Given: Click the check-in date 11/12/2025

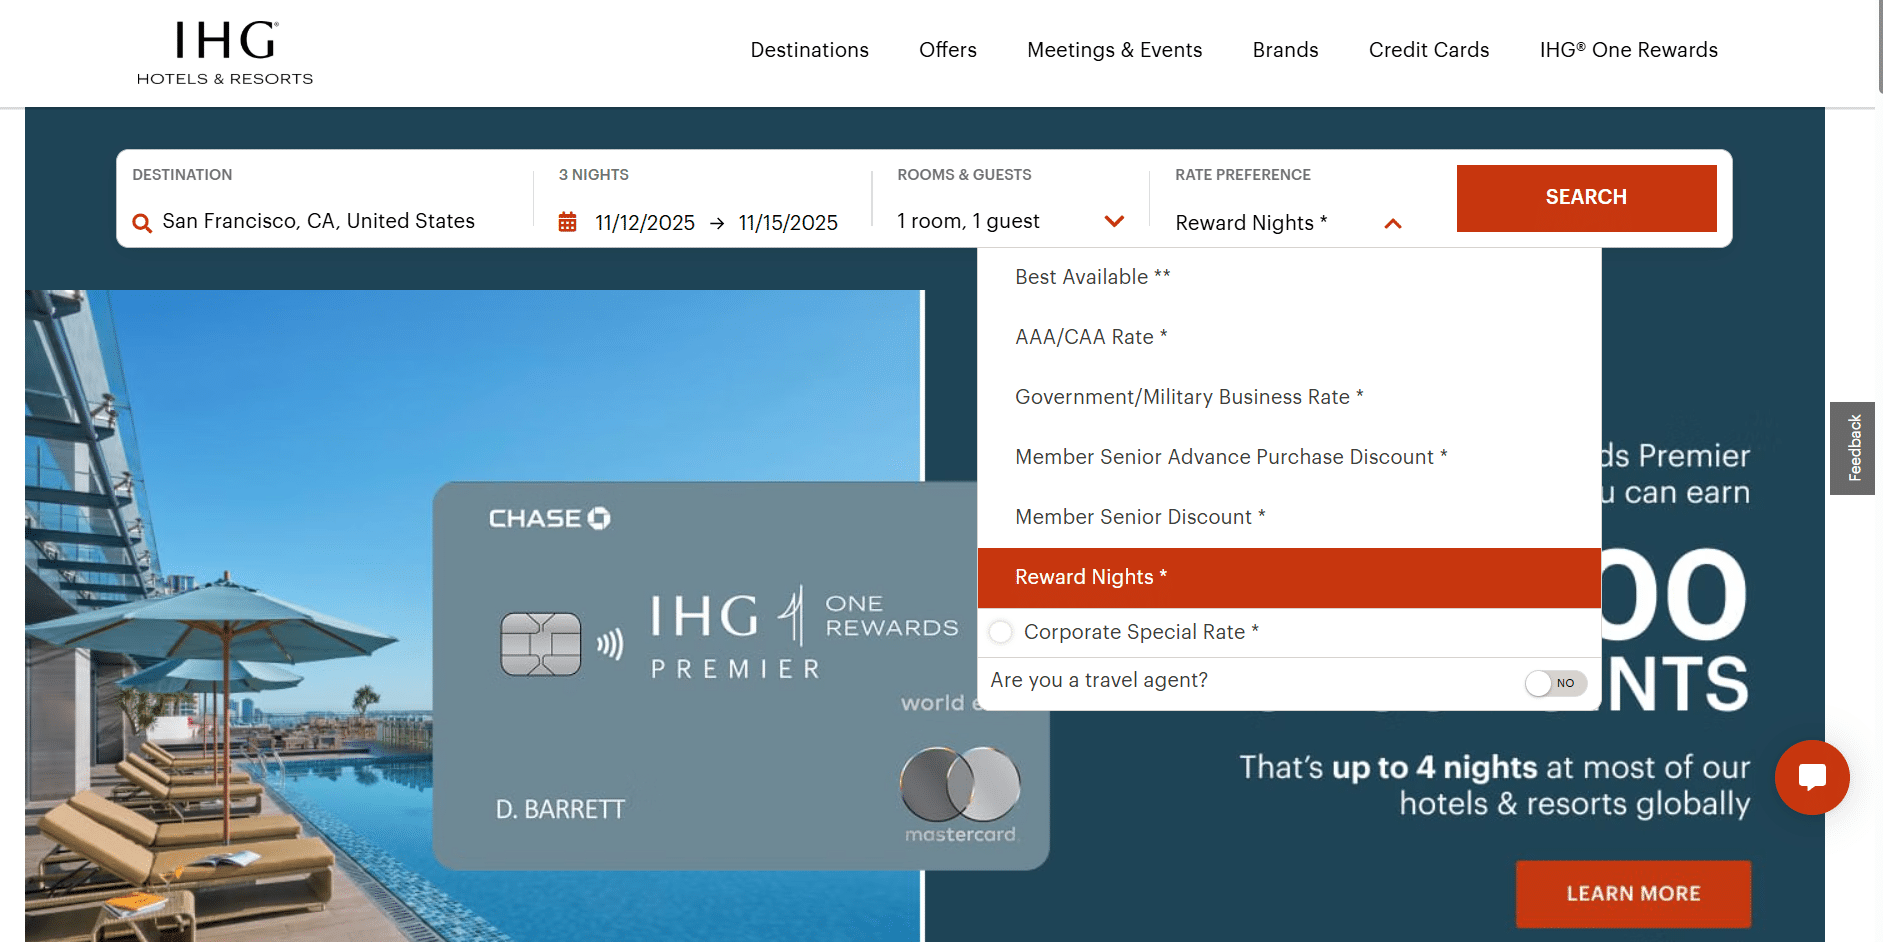Looking at the screenshot, I should 645,223.
